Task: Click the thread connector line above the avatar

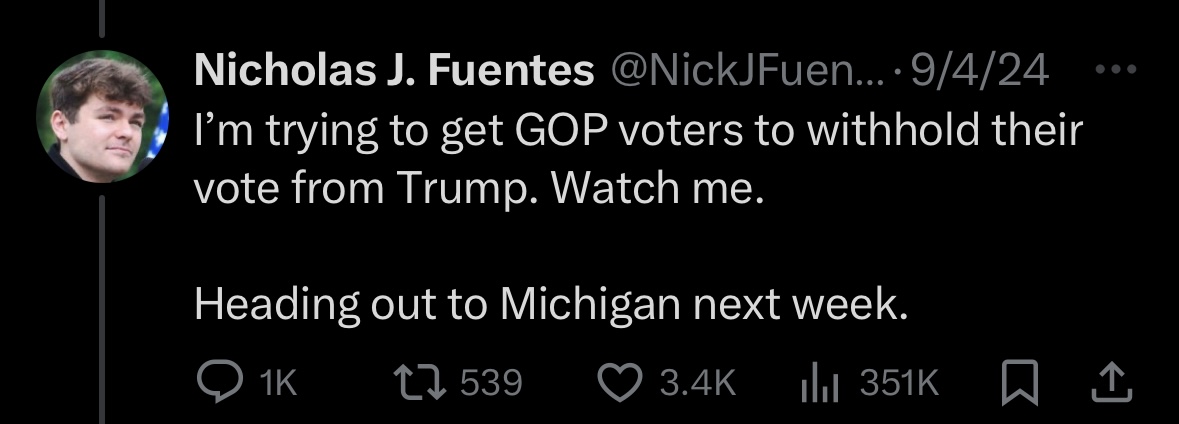Action: [x=102, y=19]
